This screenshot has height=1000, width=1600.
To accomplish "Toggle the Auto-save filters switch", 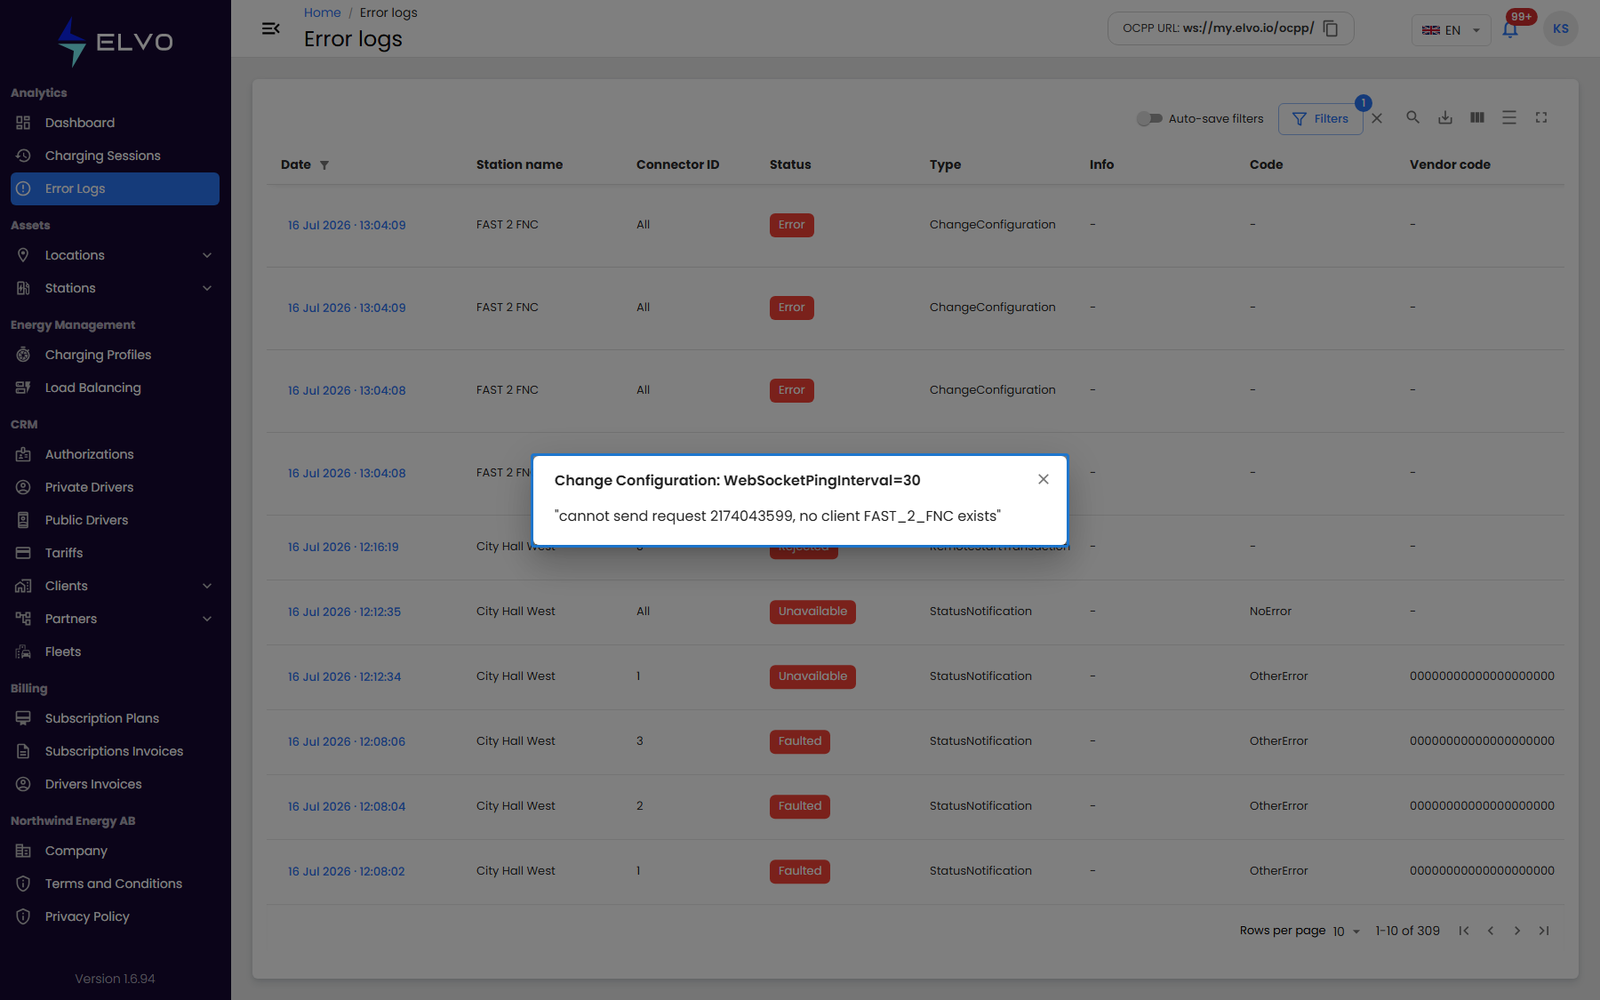I will pos(1149,118).
